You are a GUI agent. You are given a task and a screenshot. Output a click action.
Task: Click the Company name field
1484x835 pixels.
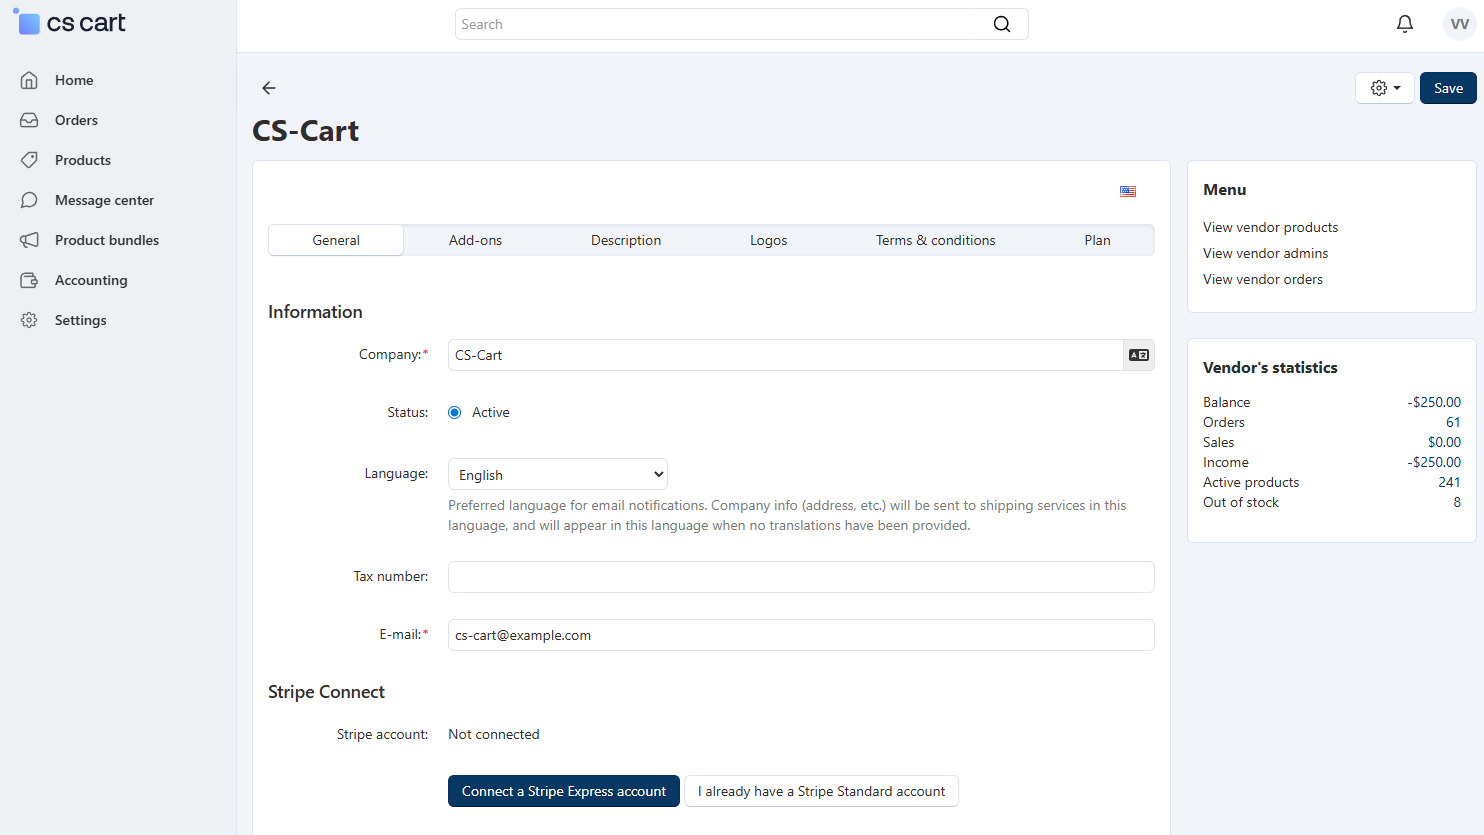(x=786, y=355)
